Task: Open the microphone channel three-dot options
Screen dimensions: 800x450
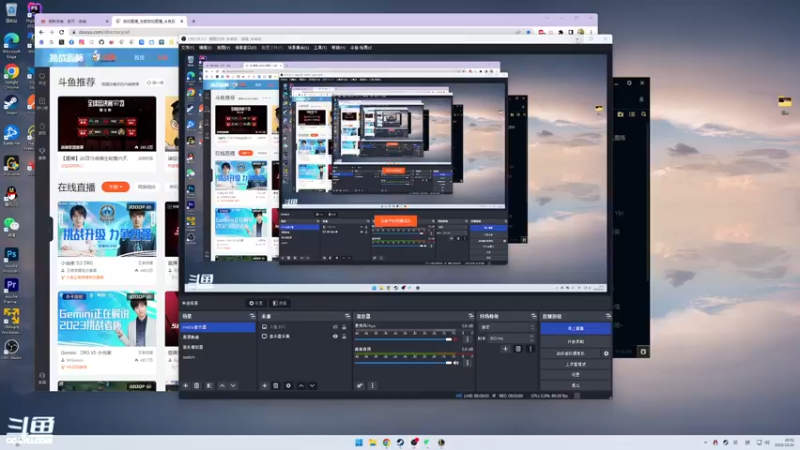Action: tap(467, 339)
